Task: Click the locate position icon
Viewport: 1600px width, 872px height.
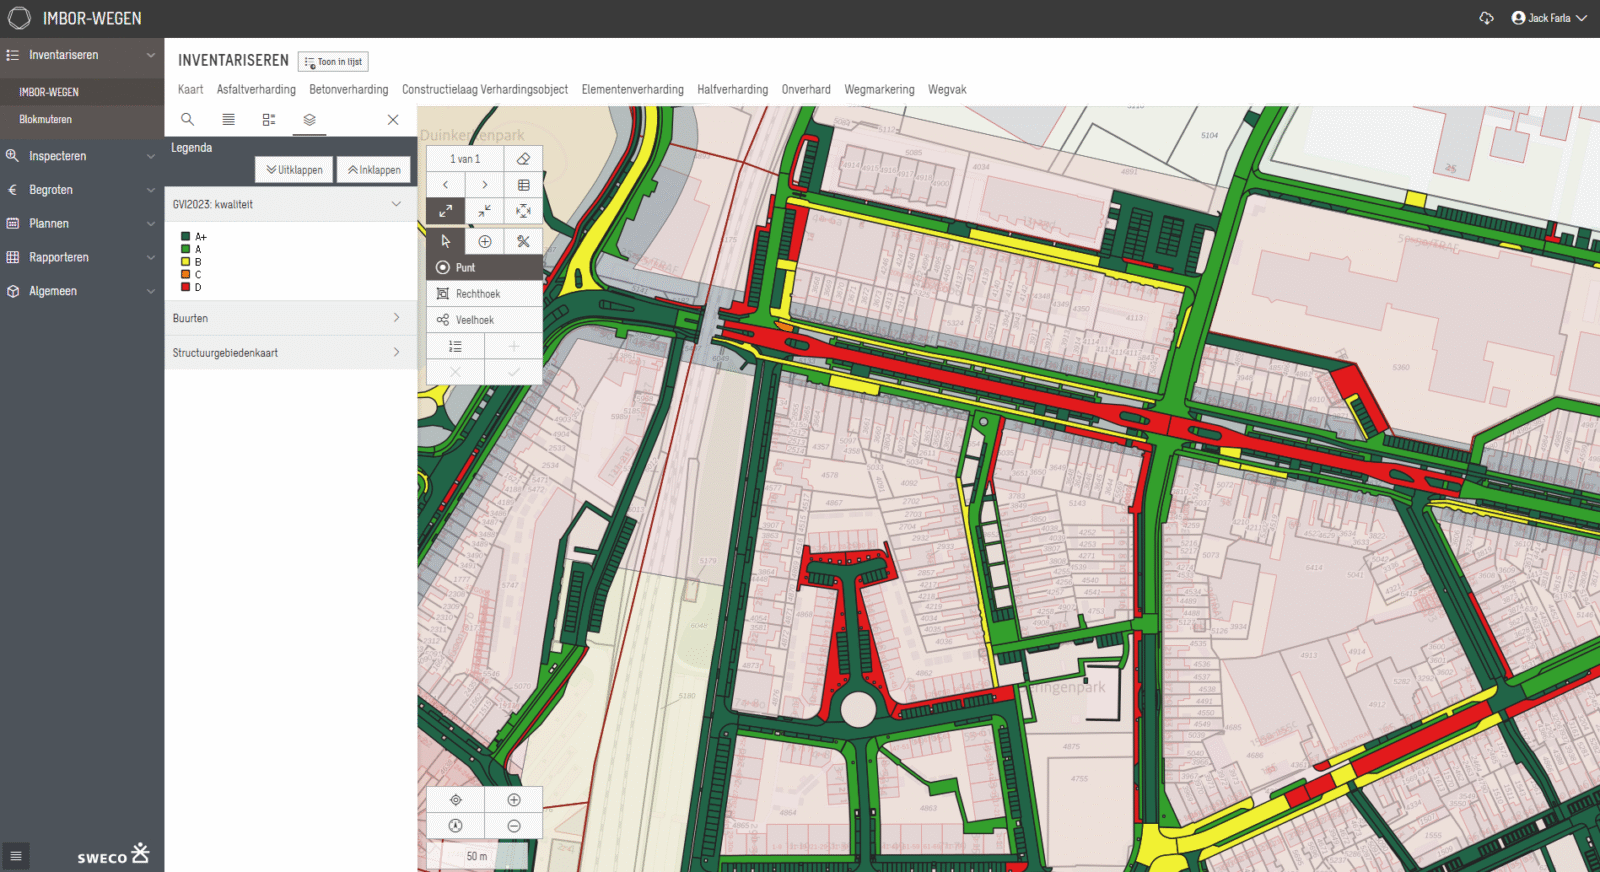Action: (456, 800)
